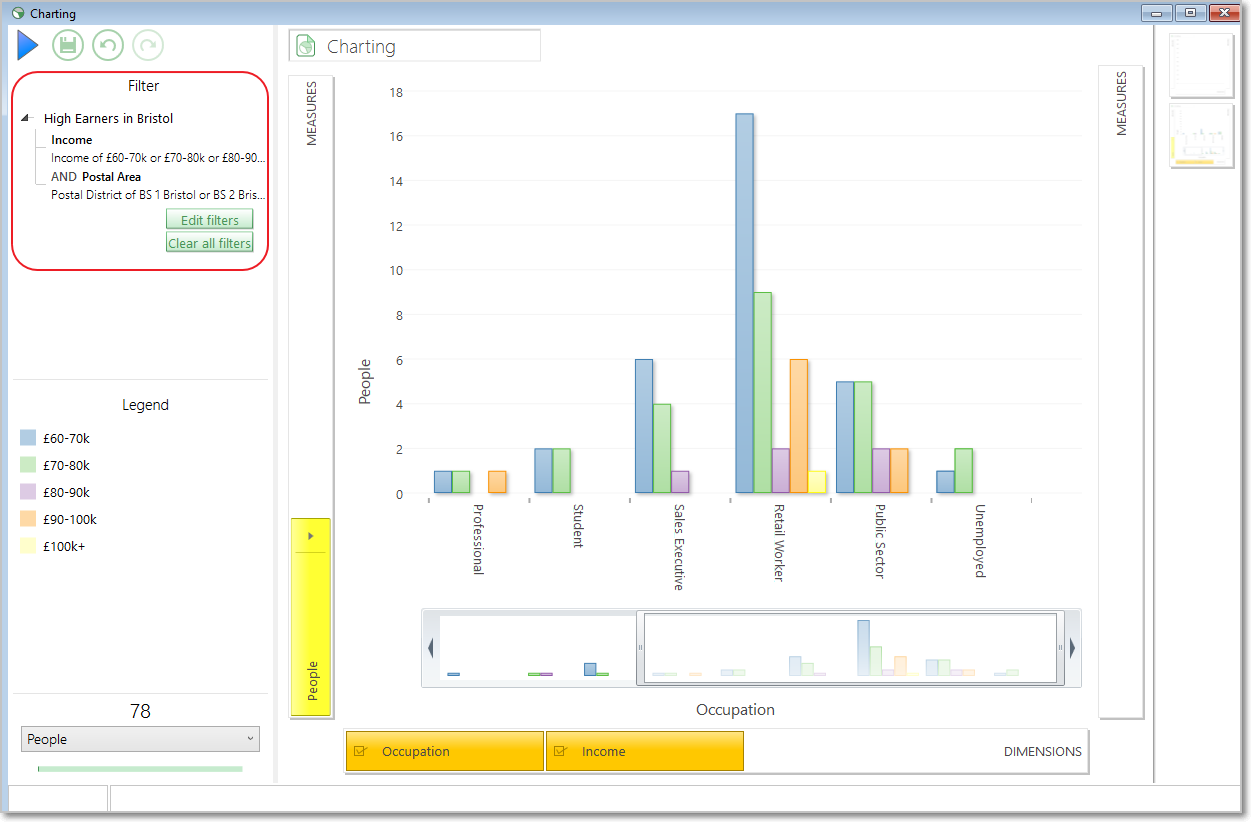Click the Charting title icon
This screenshot has height=822, width=1251.
click(x=306, y=46)
